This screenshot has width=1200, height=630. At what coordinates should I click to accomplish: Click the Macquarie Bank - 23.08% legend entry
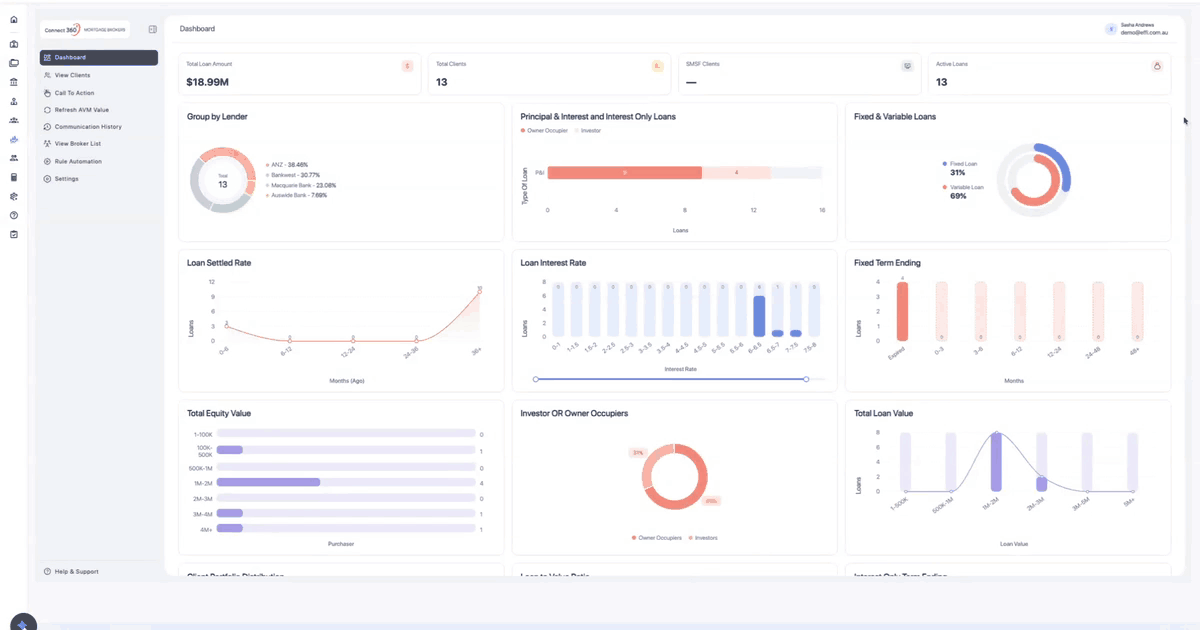coord(301,185)
